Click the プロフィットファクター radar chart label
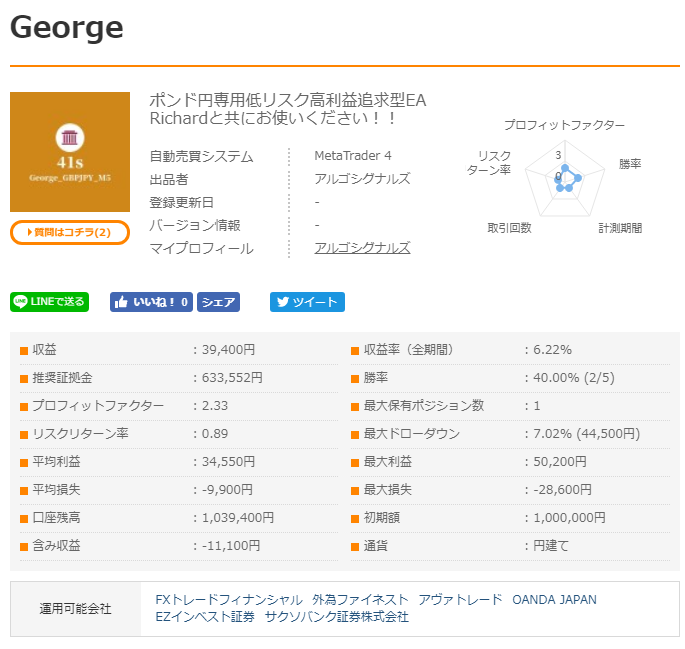The width and height of the screenshot is (685, 649). coord(564,125)
